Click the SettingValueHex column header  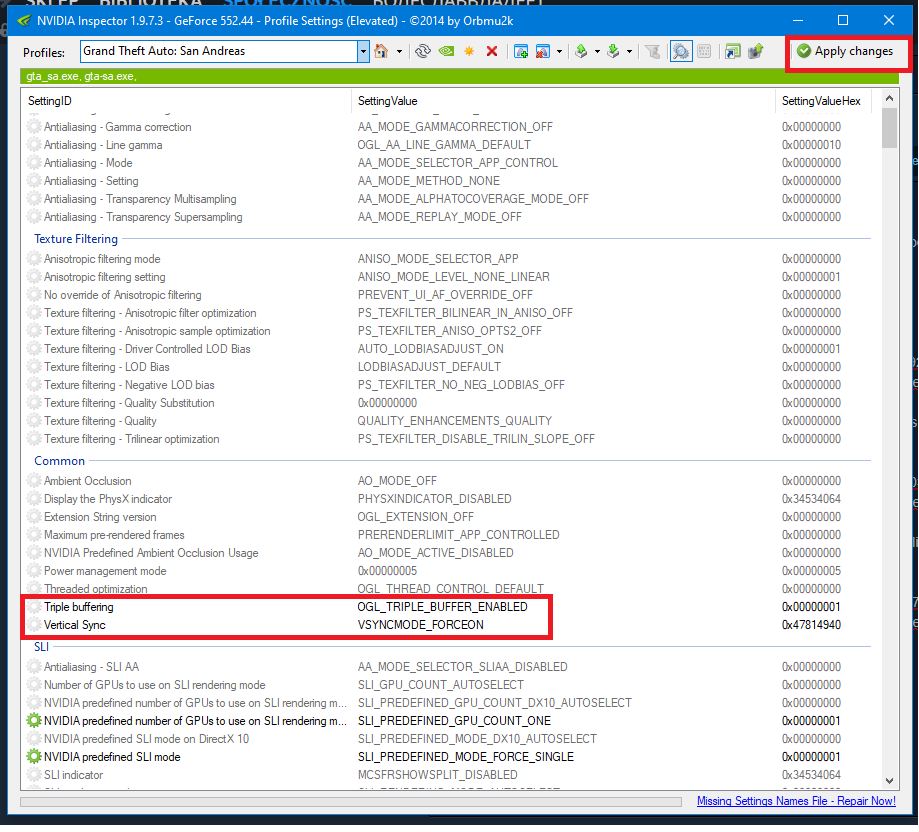pos(823,101)
